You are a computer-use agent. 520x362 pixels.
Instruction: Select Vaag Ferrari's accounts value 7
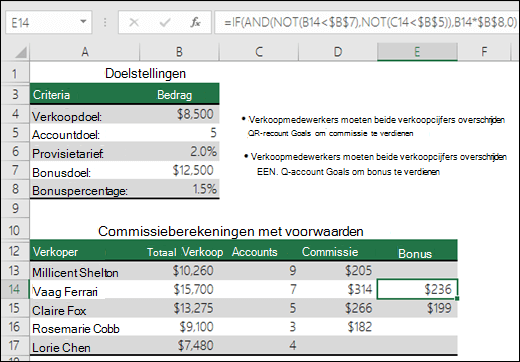coord(259,289)
